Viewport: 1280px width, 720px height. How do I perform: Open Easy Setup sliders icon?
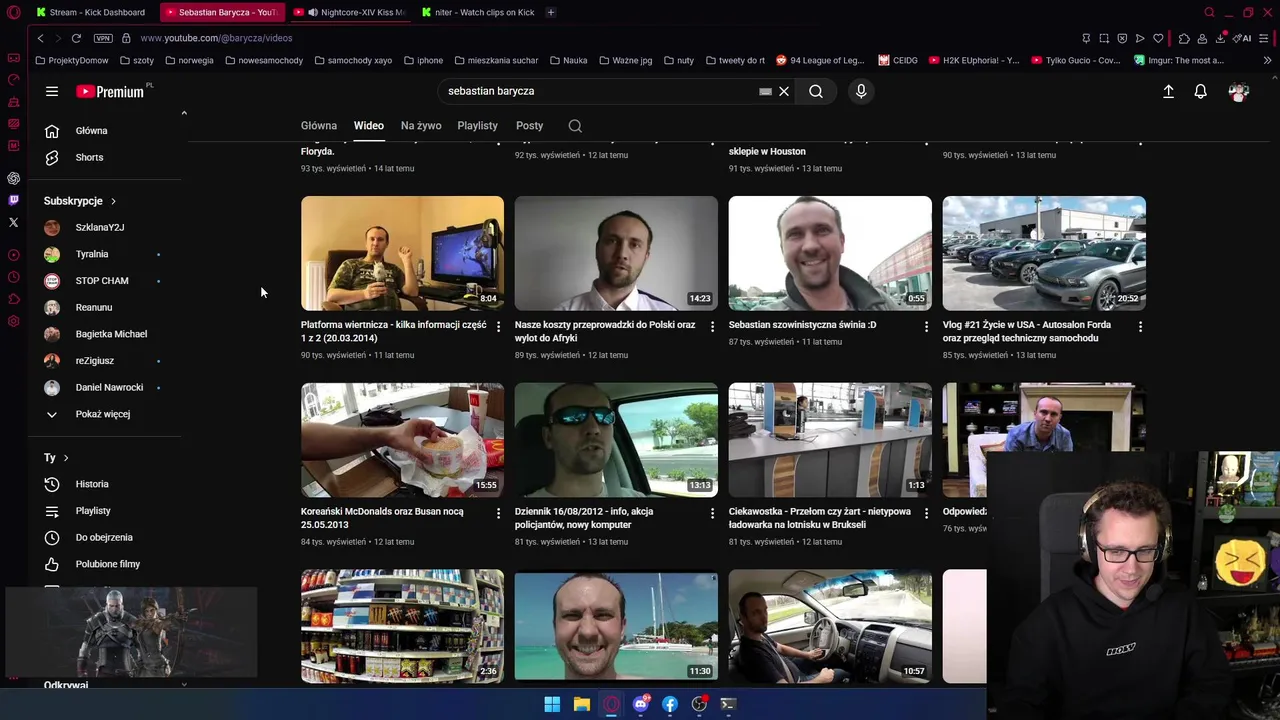(1263, 38)
